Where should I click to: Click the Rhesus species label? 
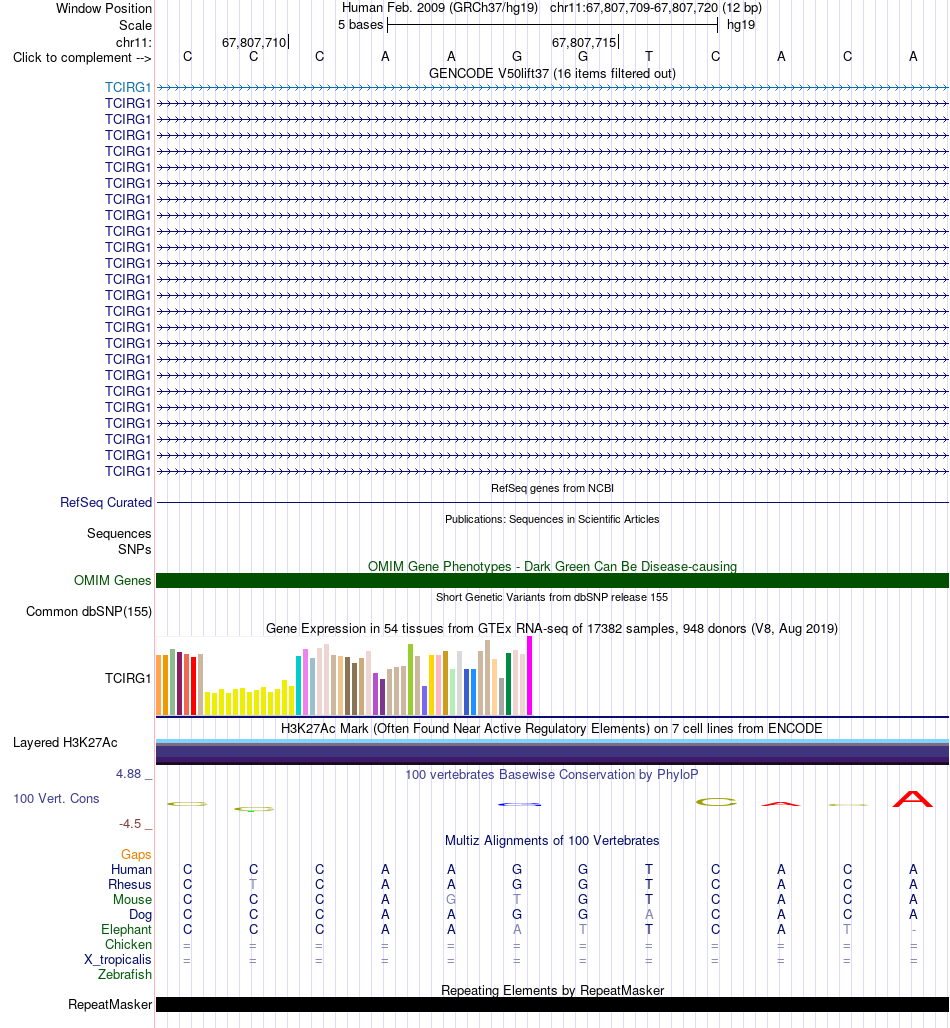click(130, 884)
